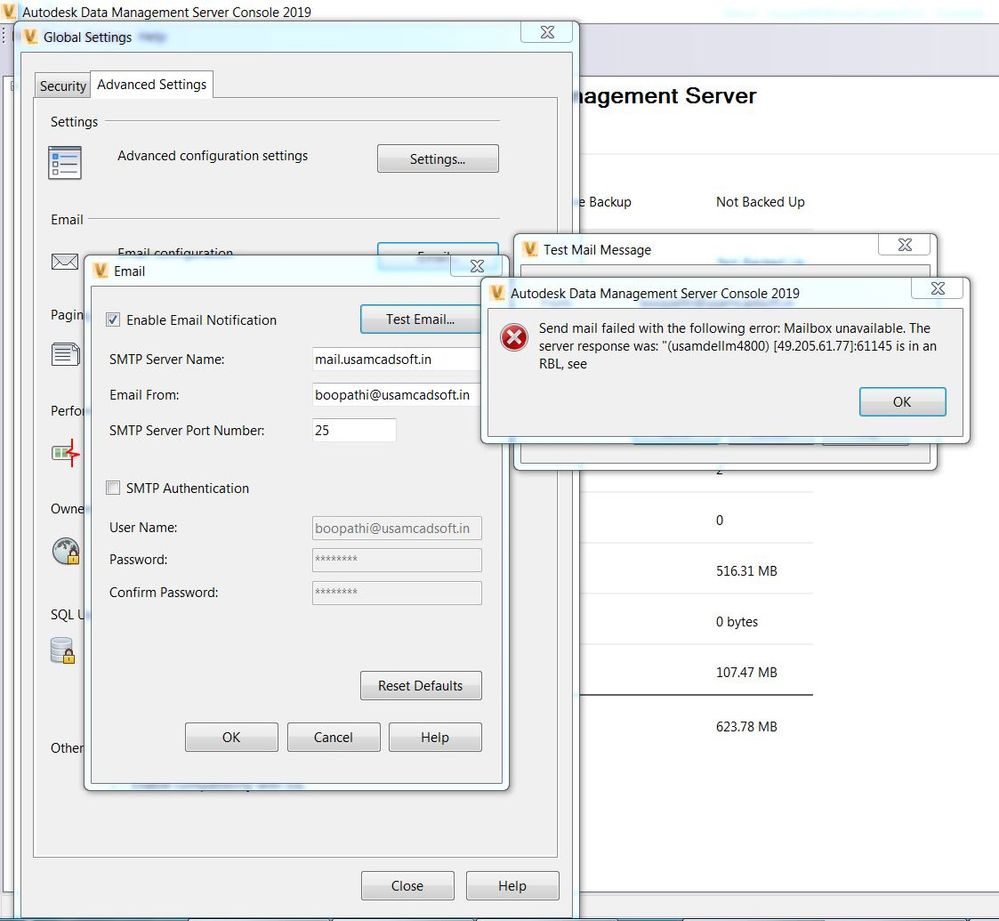Screen dimensions: 999x921
Task: Click the Password field
Action: pyautogui.click(x=397, y=560)
